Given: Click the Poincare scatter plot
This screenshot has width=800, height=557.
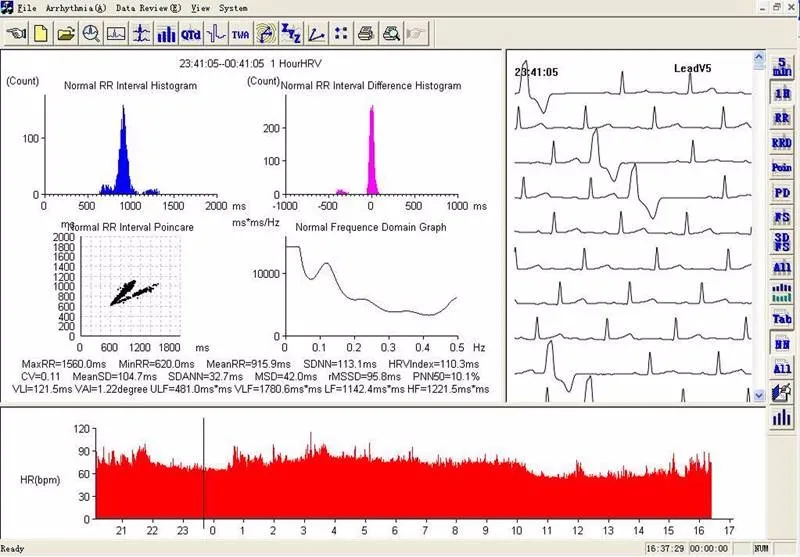Looking at the screenshot, I should click(x=131, y=286).
